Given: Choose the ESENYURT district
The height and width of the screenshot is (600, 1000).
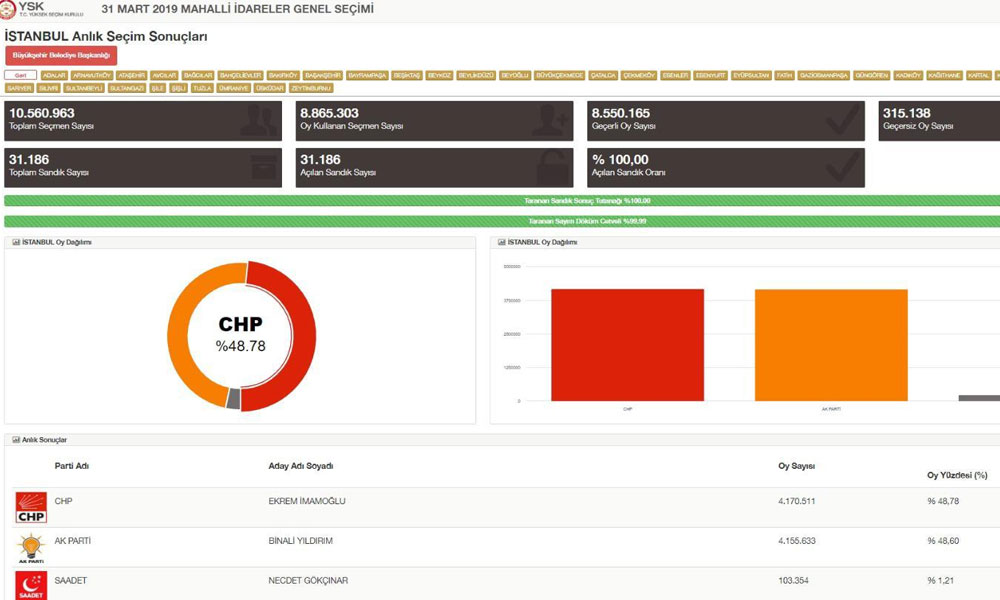Looking at the screenshot, I should 710,75.
